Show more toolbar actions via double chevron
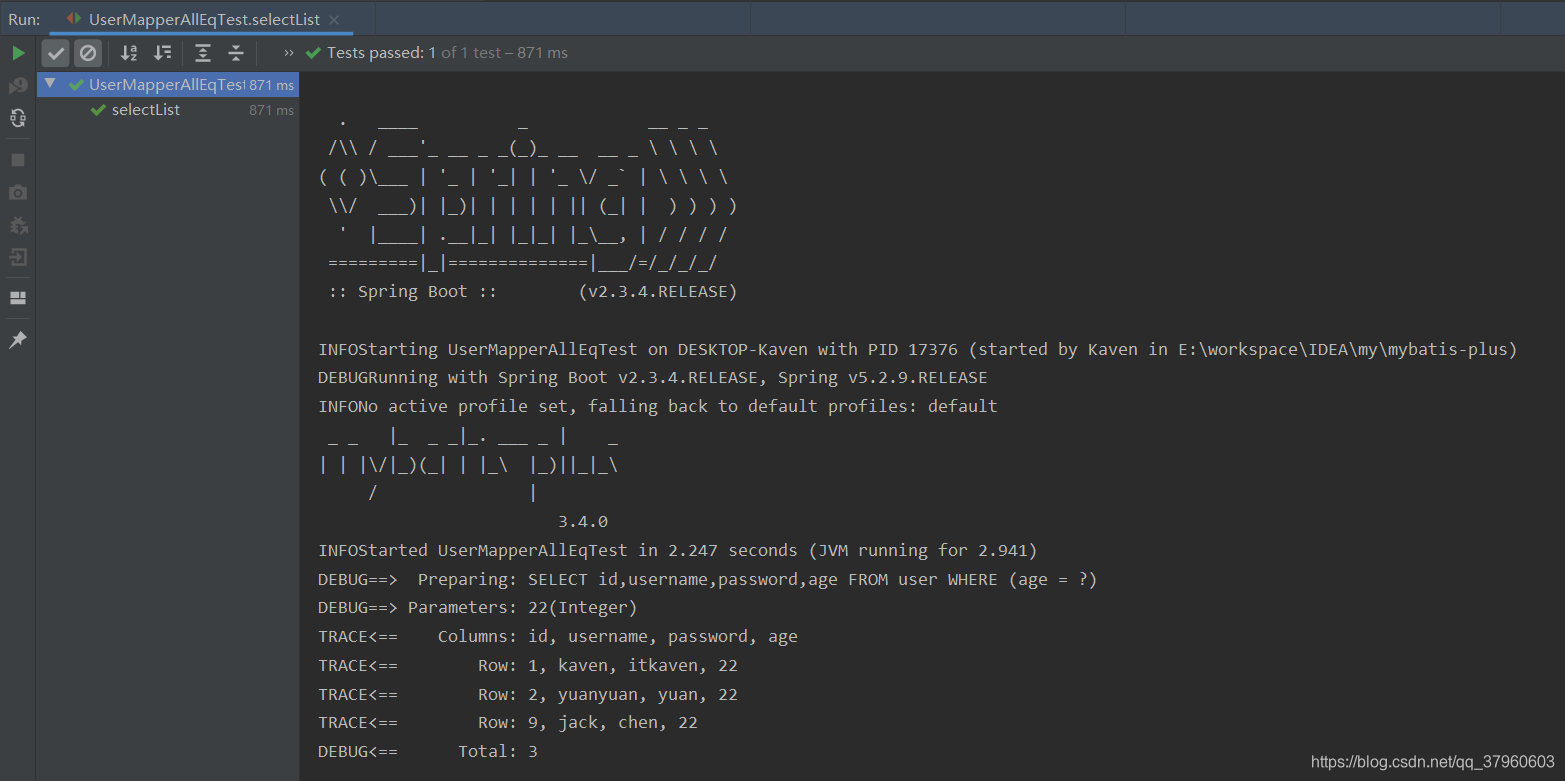 pos(289,53)
